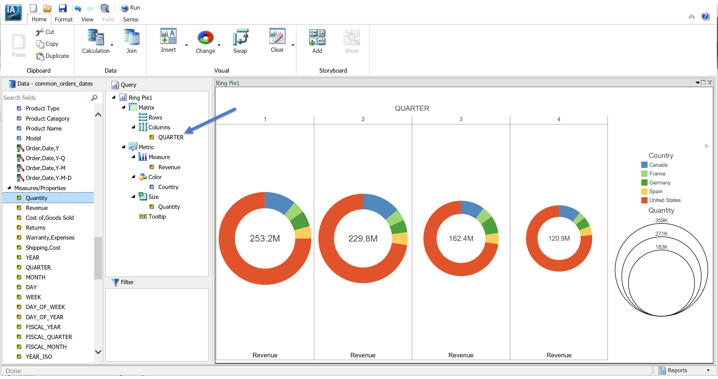Open a file using the folder icon
Viewport: 718px width, 379px height.
tap(47, 8)
